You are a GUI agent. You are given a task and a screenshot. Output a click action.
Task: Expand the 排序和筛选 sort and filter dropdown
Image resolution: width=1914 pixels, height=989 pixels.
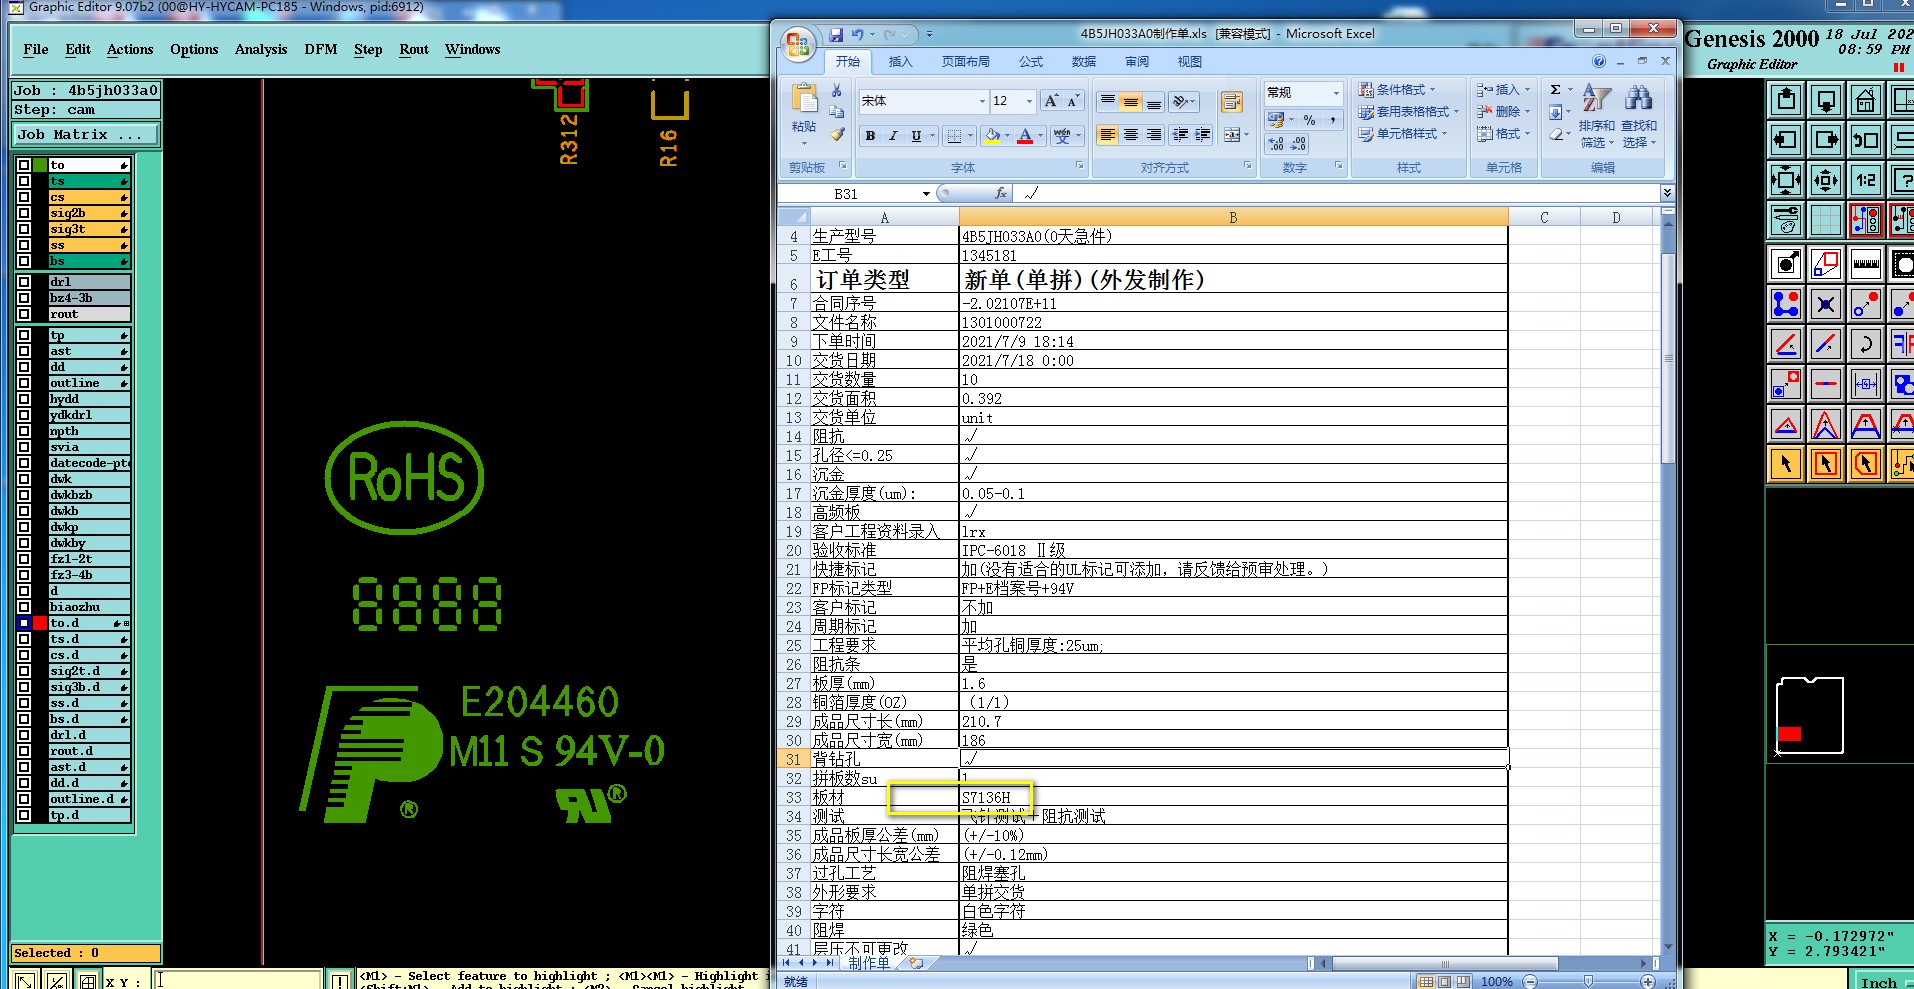(1596, 118)
